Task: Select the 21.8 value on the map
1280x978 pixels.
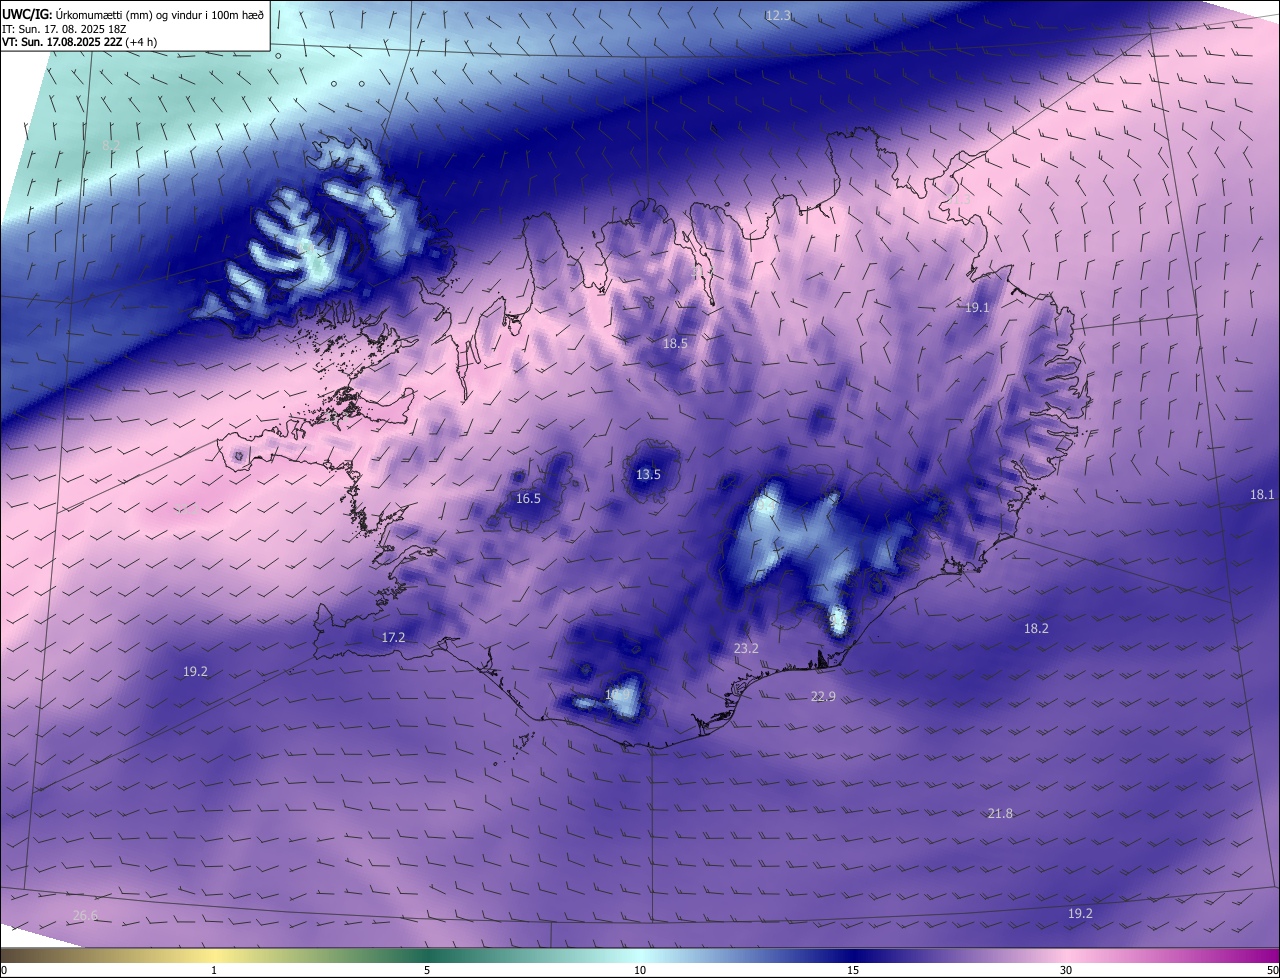Action: pyautogui.click(x=1000, y=813)
